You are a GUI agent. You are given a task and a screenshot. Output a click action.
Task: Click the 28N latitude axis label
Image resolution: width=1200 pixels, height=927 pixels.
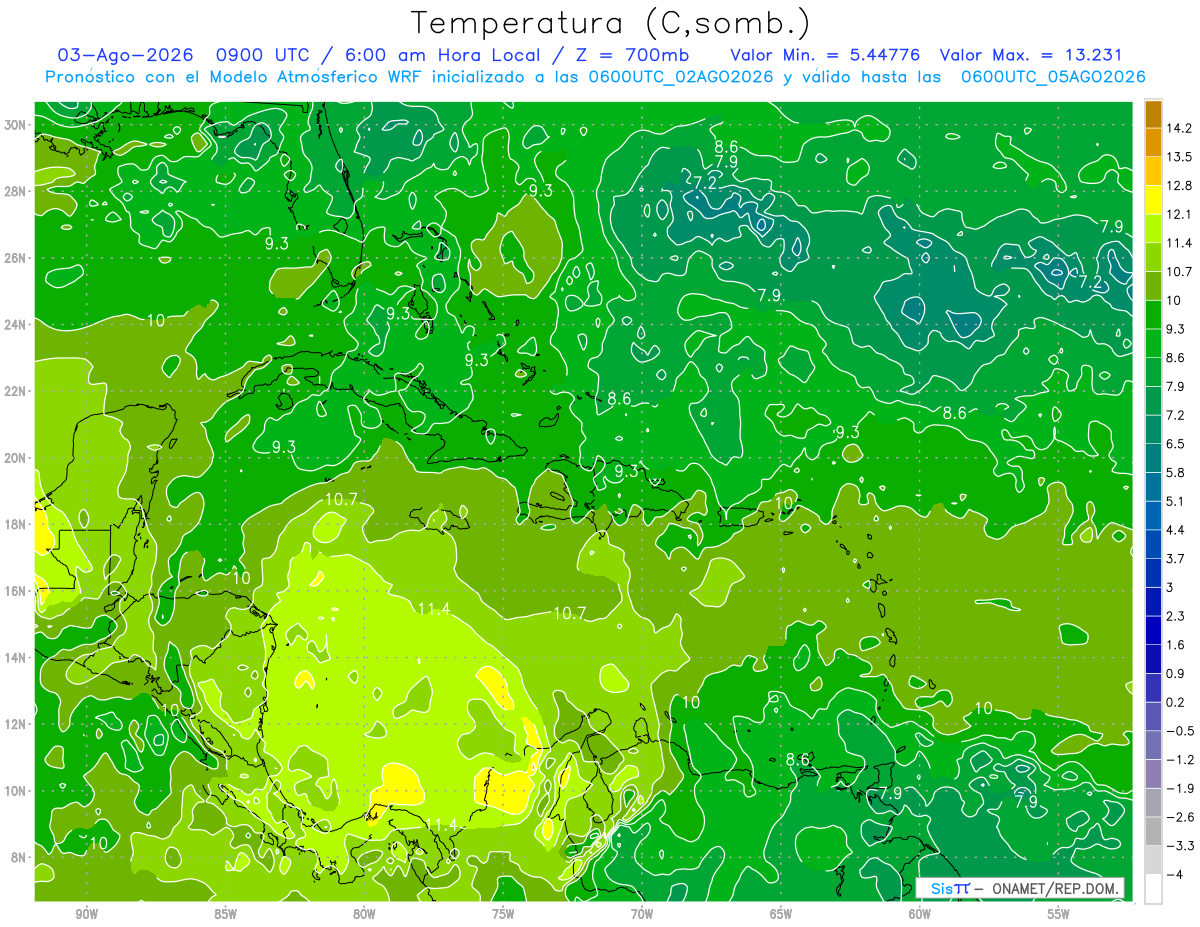tap(16, 191)
